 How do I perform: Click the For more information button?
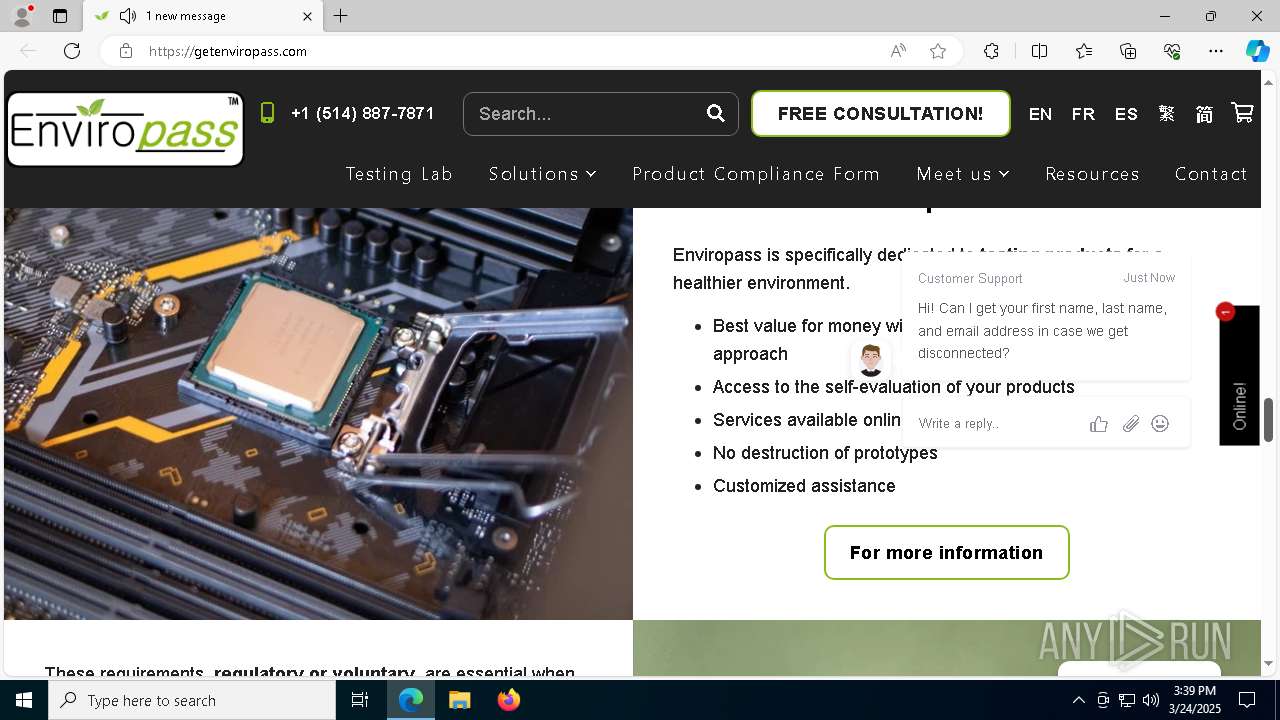[x=946, y=552]
